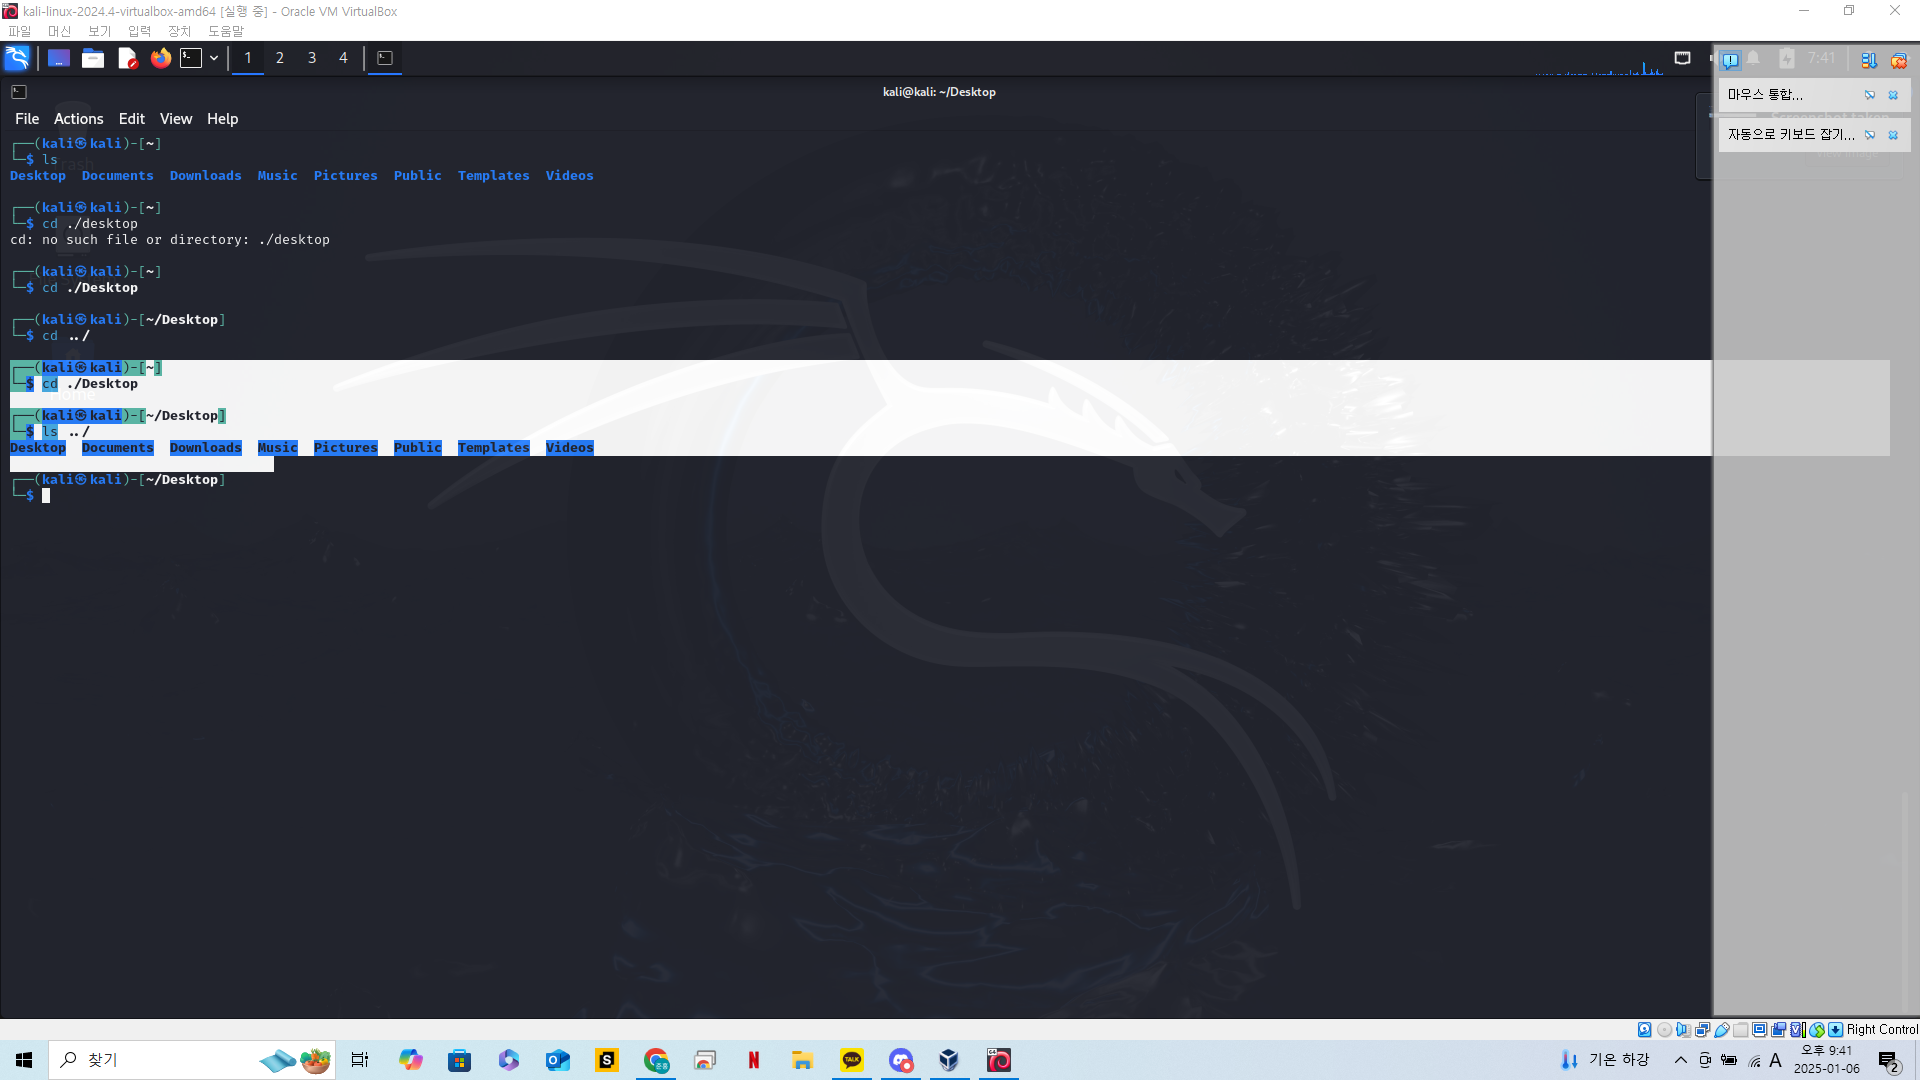The width and height of the screenshot is (1920, 1080).
Task: Click the Windows Start button
Action: click(24, 1060)
